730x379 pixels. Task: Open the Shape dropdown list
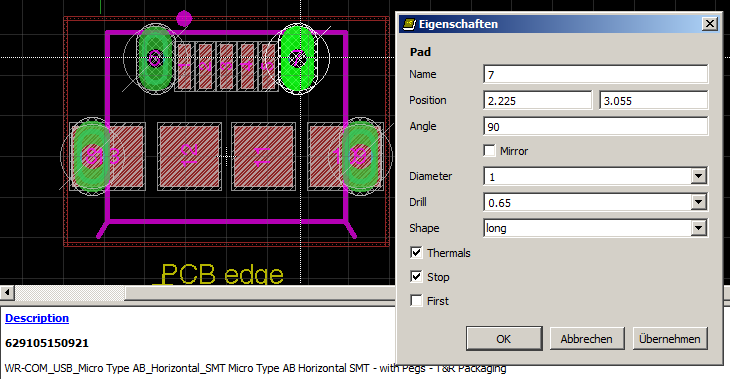[698, 228]
